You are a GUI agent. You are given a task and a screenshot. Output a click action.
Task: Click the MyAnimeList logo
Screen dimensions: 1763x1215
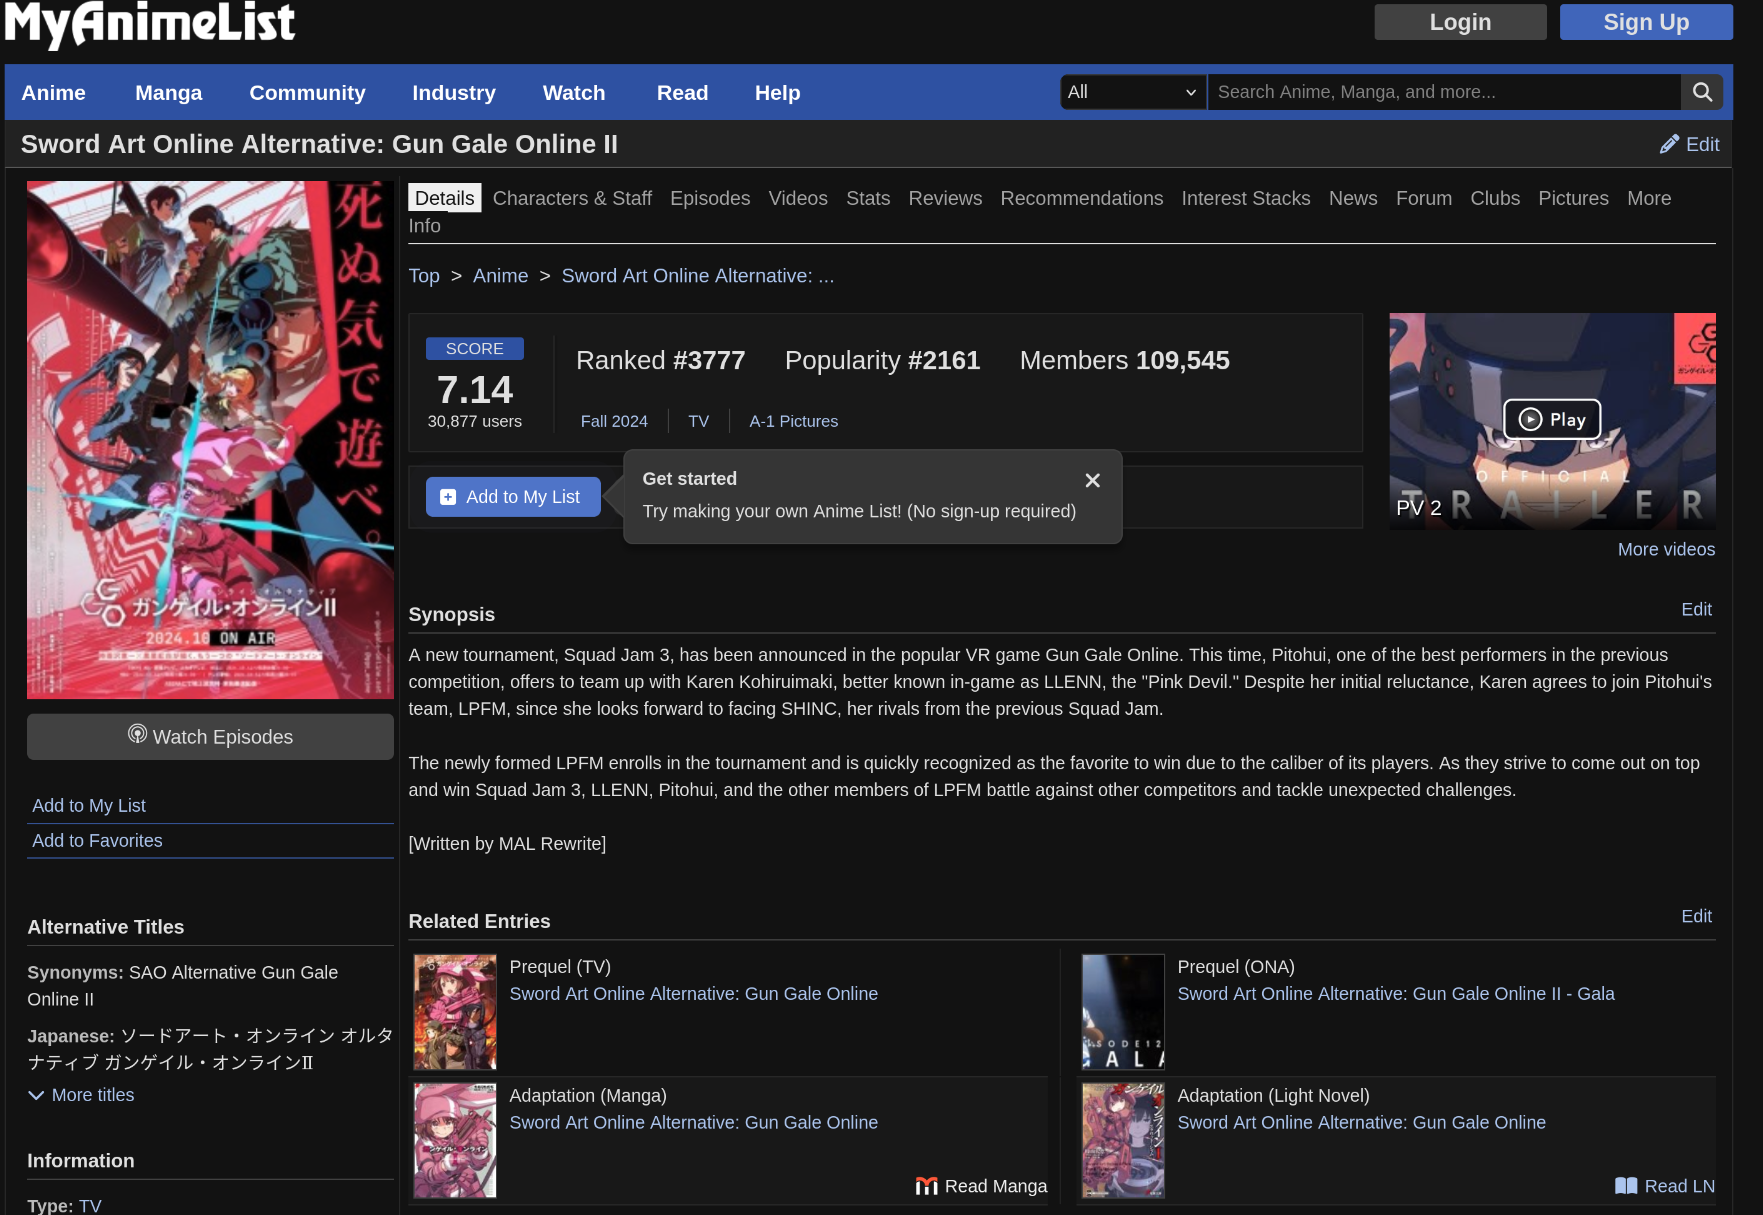coord(150,24)
